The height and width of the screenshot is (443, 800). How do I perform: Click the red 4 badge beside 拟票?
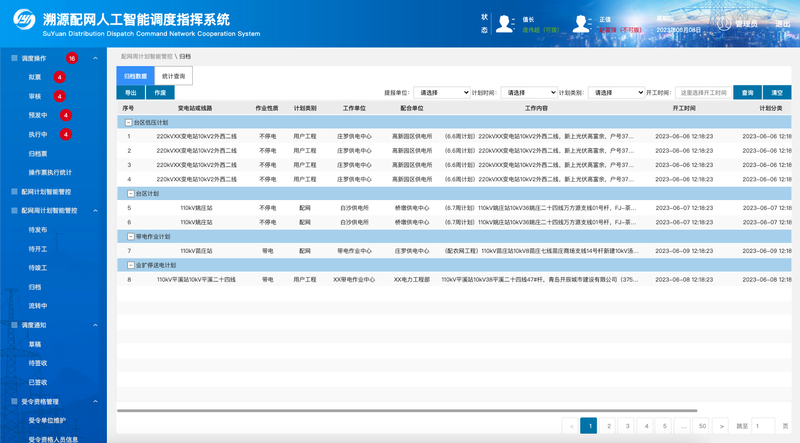pyautogui.click(x=60, y=77)
